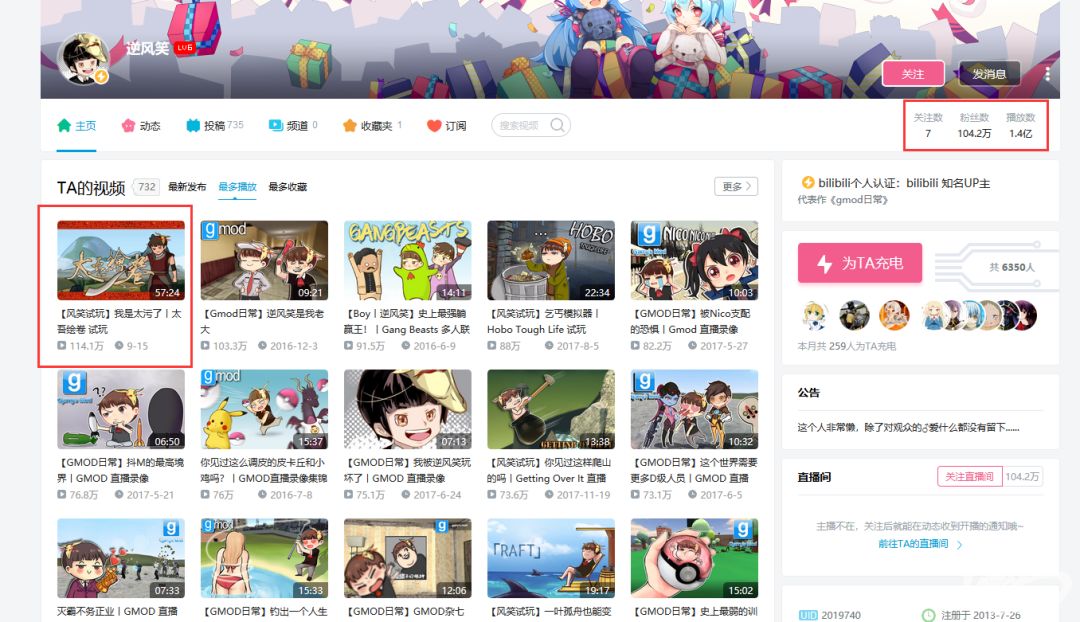Click the play count icon beside 73.1万
The image size is (1080, 622).
pos(635,495)
